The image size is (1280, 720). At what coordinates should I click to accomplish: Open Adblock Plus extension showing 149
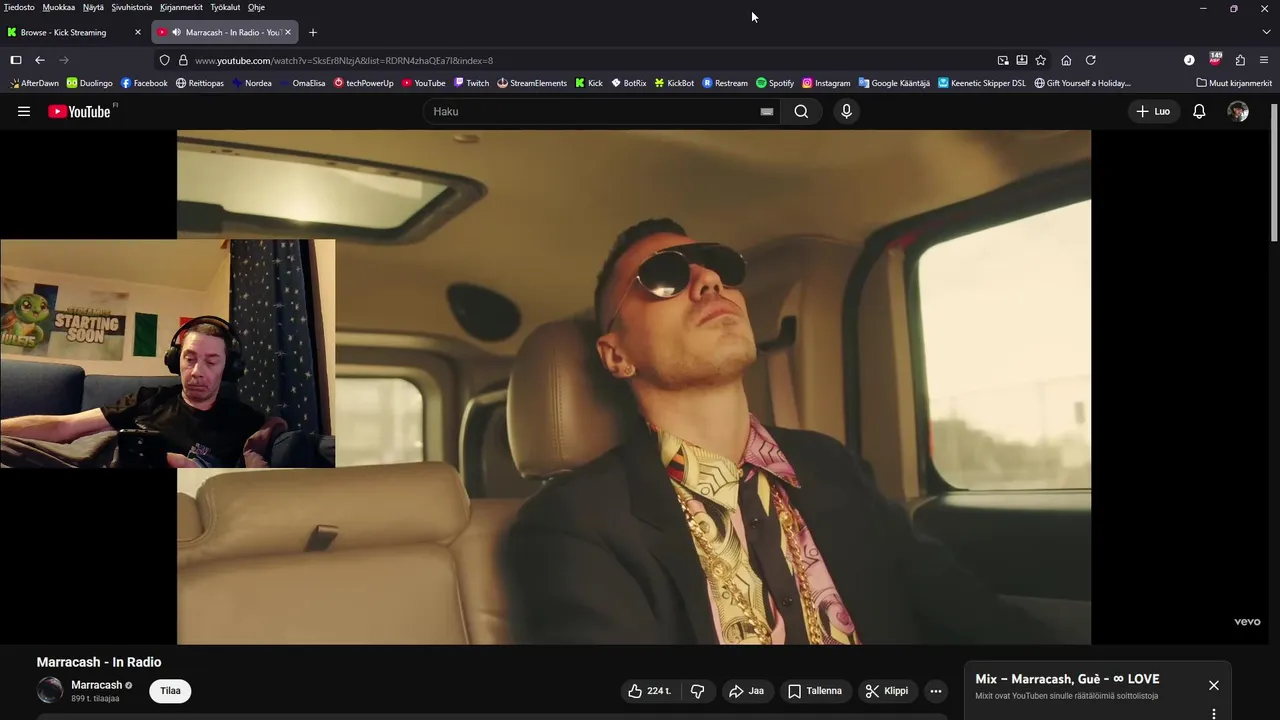coord(1215,59)
